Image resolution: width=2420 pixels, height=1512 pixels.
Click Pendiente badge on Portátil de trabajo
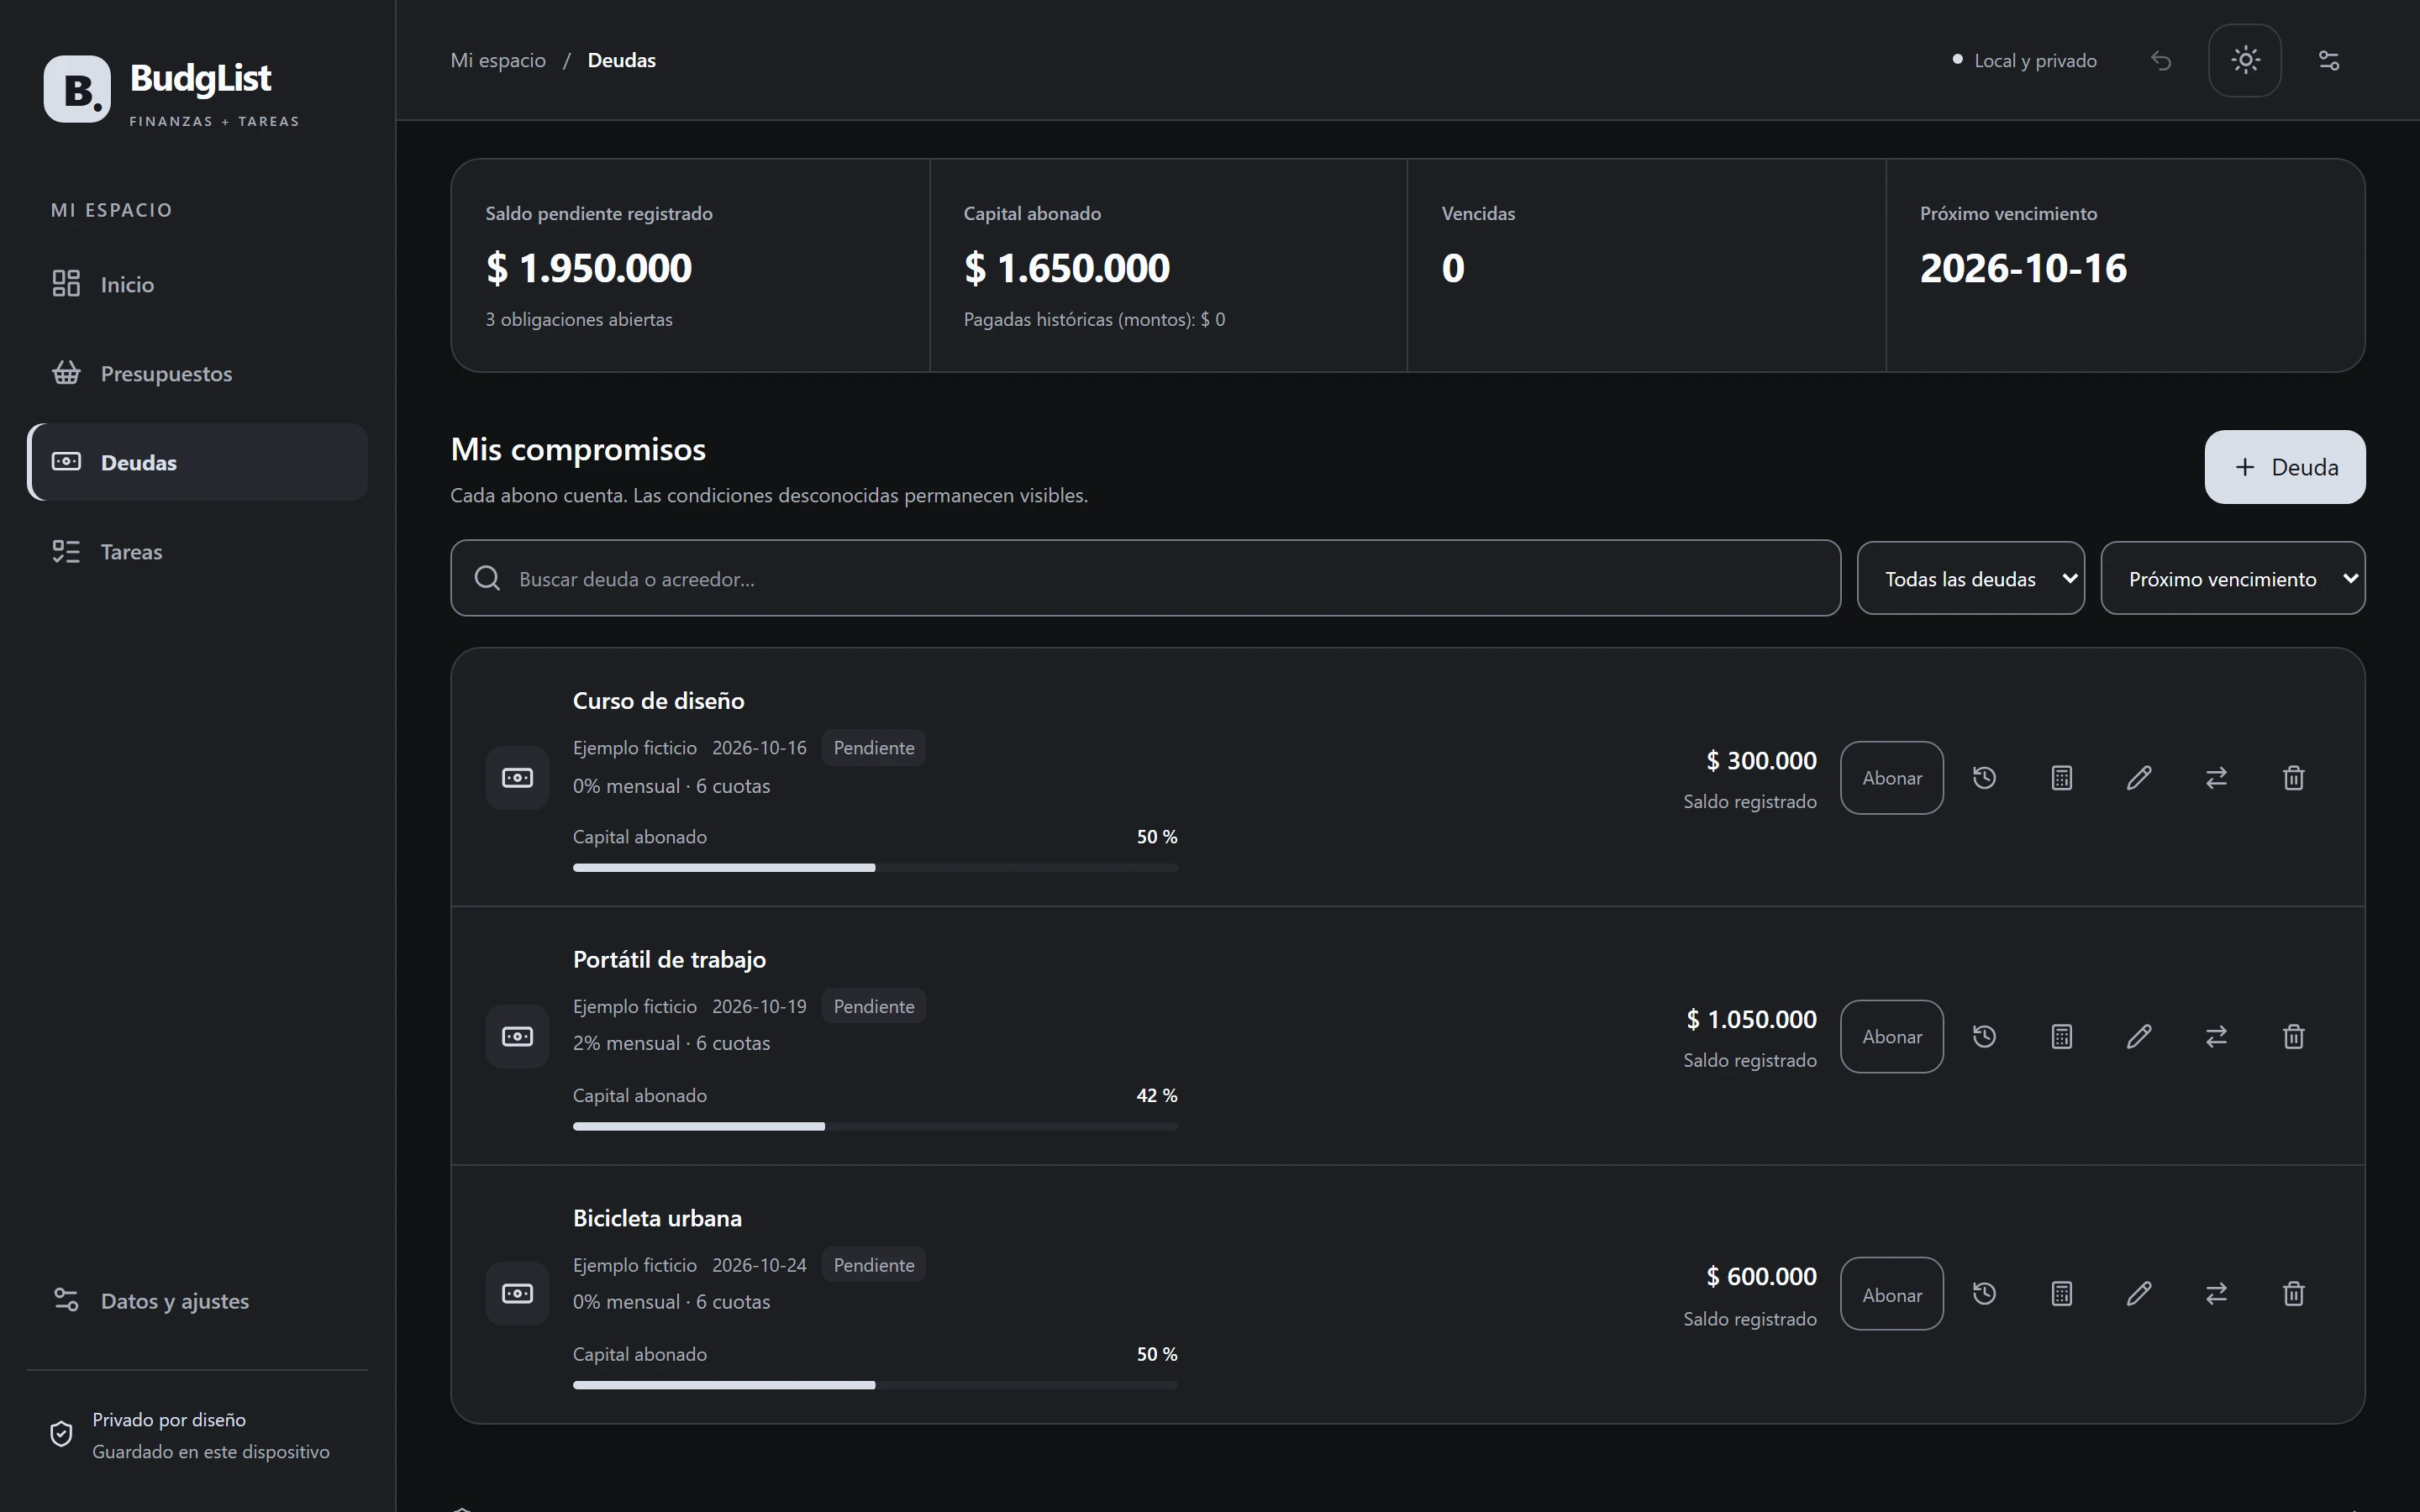pyautogui.click(x=873, y=1006)
